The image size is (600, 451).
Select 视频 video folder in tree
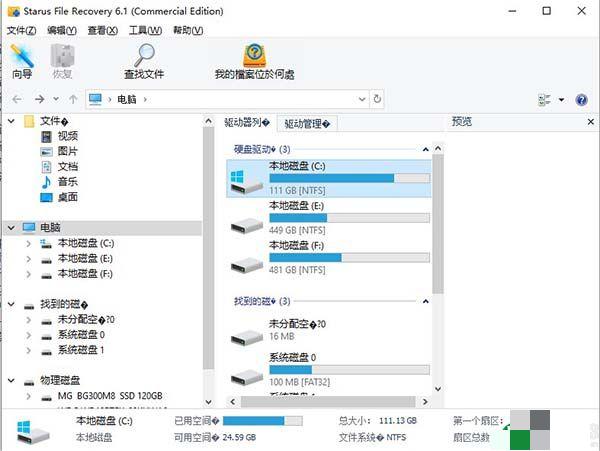pyautogui.click(x=68, y=136)
